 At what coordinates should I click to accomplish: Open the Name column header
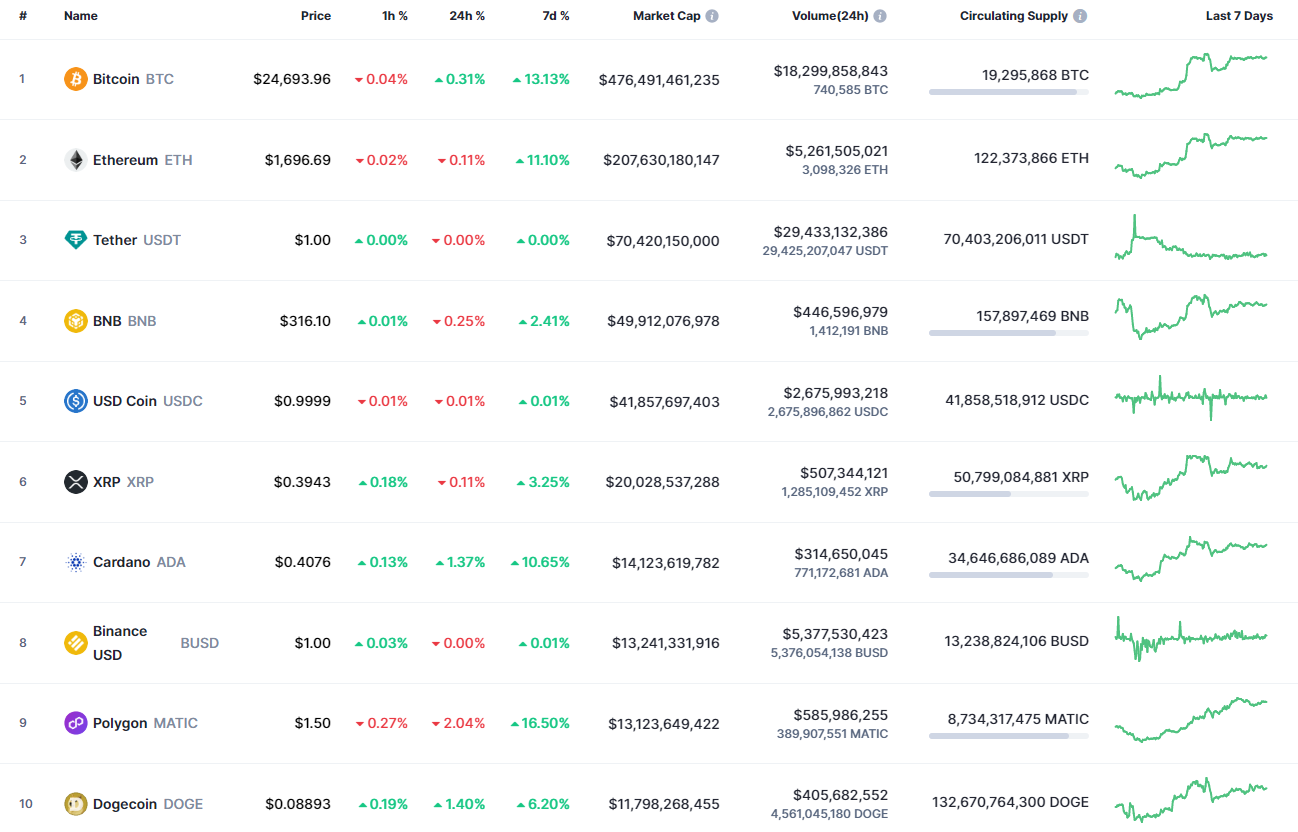point(80,15)
